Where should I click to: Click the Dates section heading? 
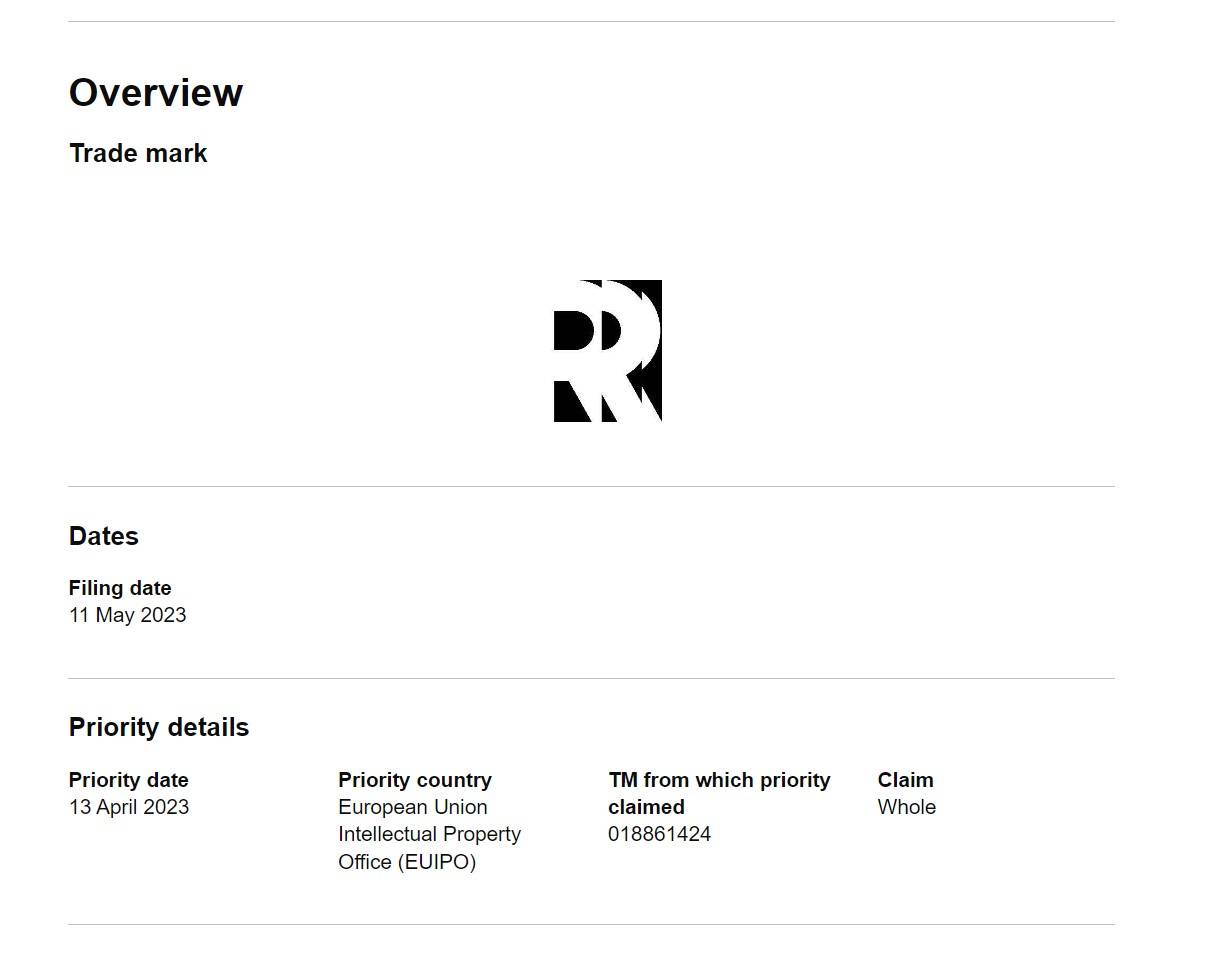tap(104, 536)
